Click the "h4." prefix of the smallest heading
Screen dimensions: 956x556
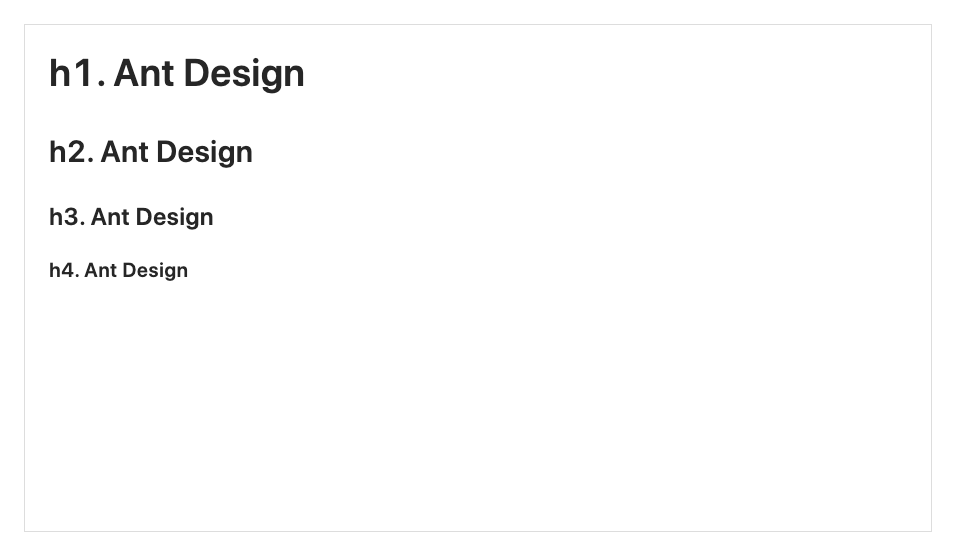(63, 270)
